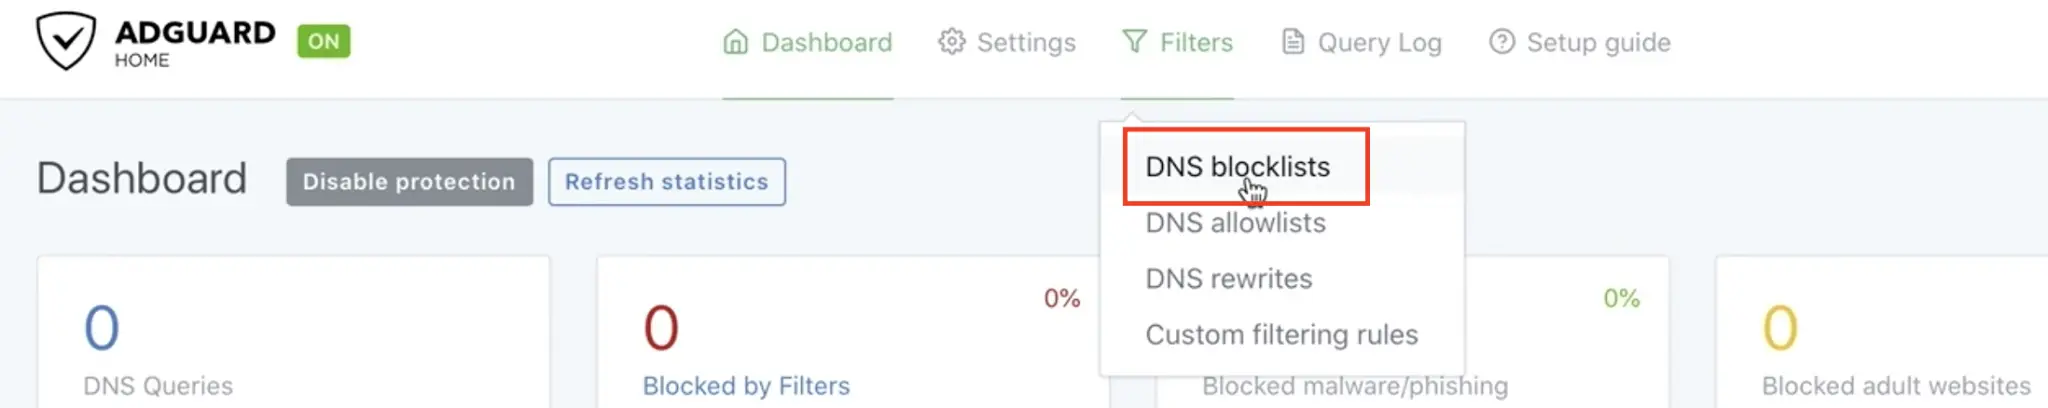
Task: Open the Setup guide page
Action: pyautogui.click(x=1598, y=42)
